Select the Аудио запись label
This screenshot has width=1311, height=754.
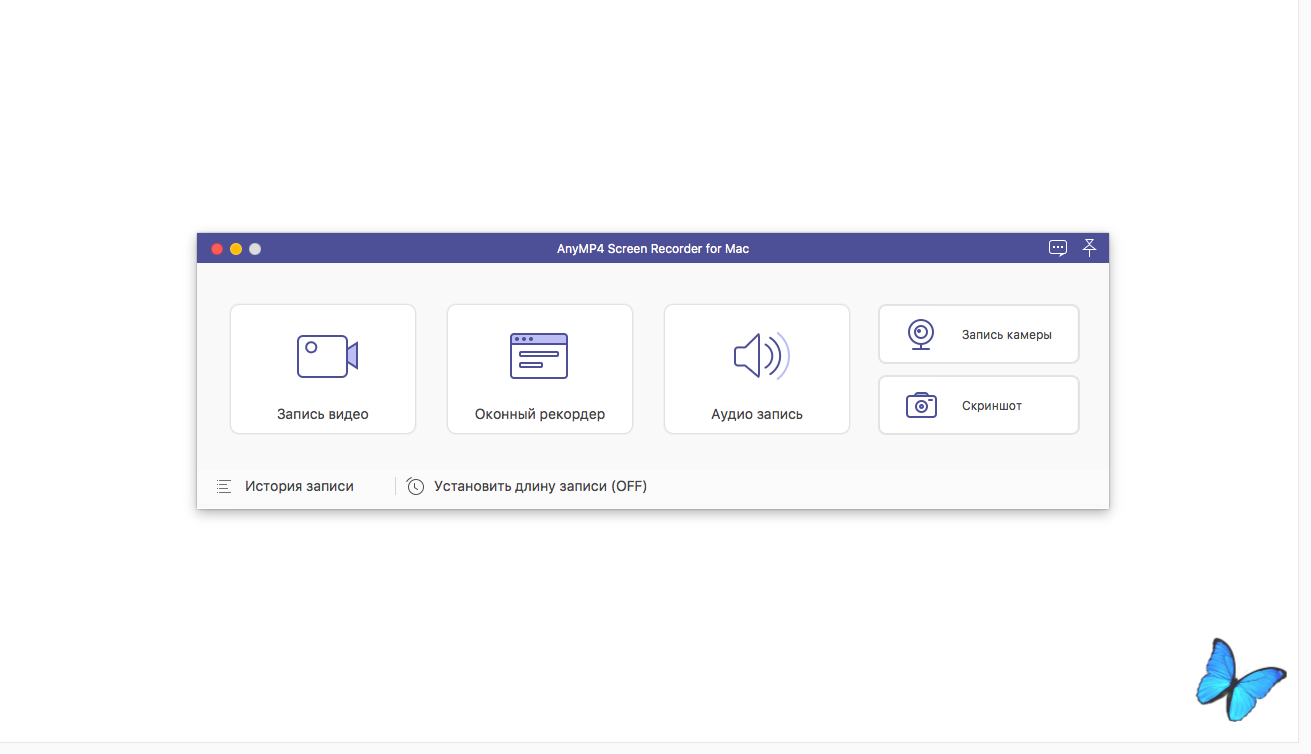click(x=757, y=414)
